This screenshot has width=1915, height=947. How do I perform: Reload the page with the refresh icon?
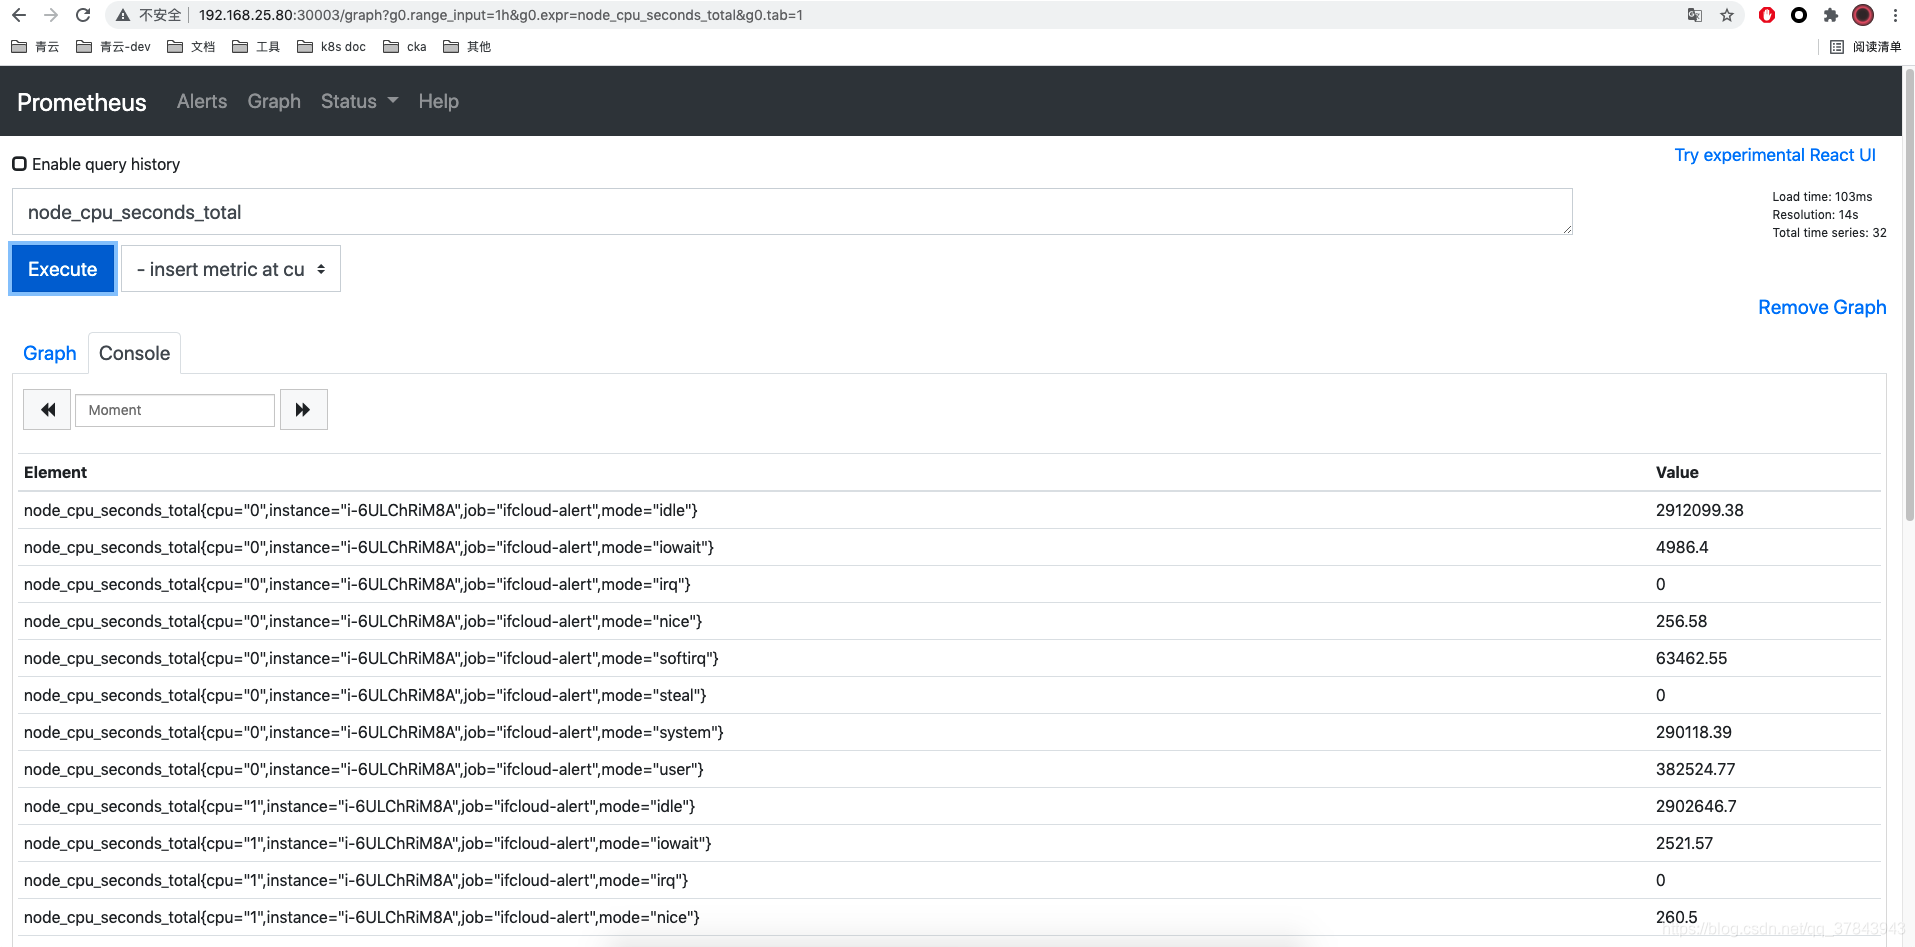(83, 15)
